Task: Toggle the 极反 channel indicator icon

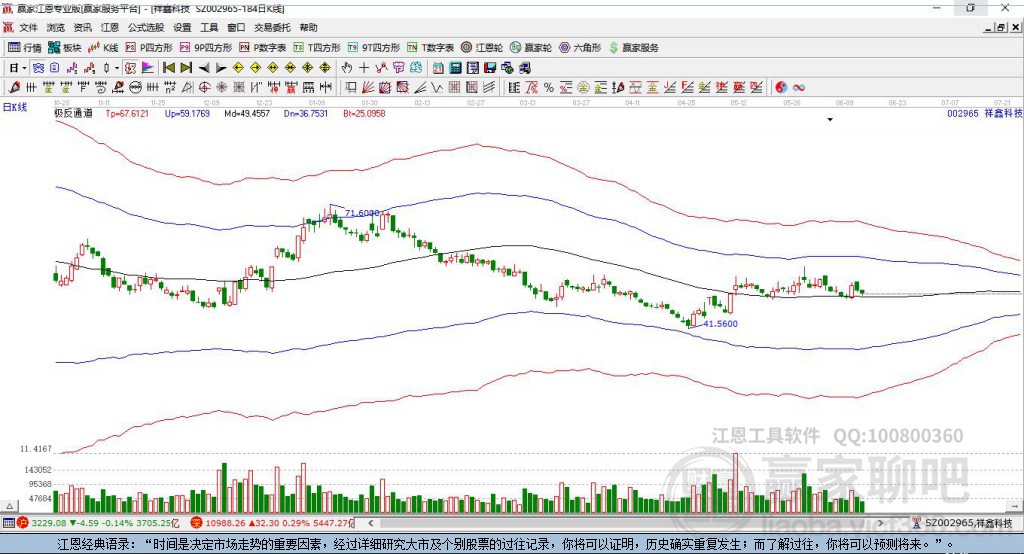Action: pyautogui.click(x=131, y=68)
